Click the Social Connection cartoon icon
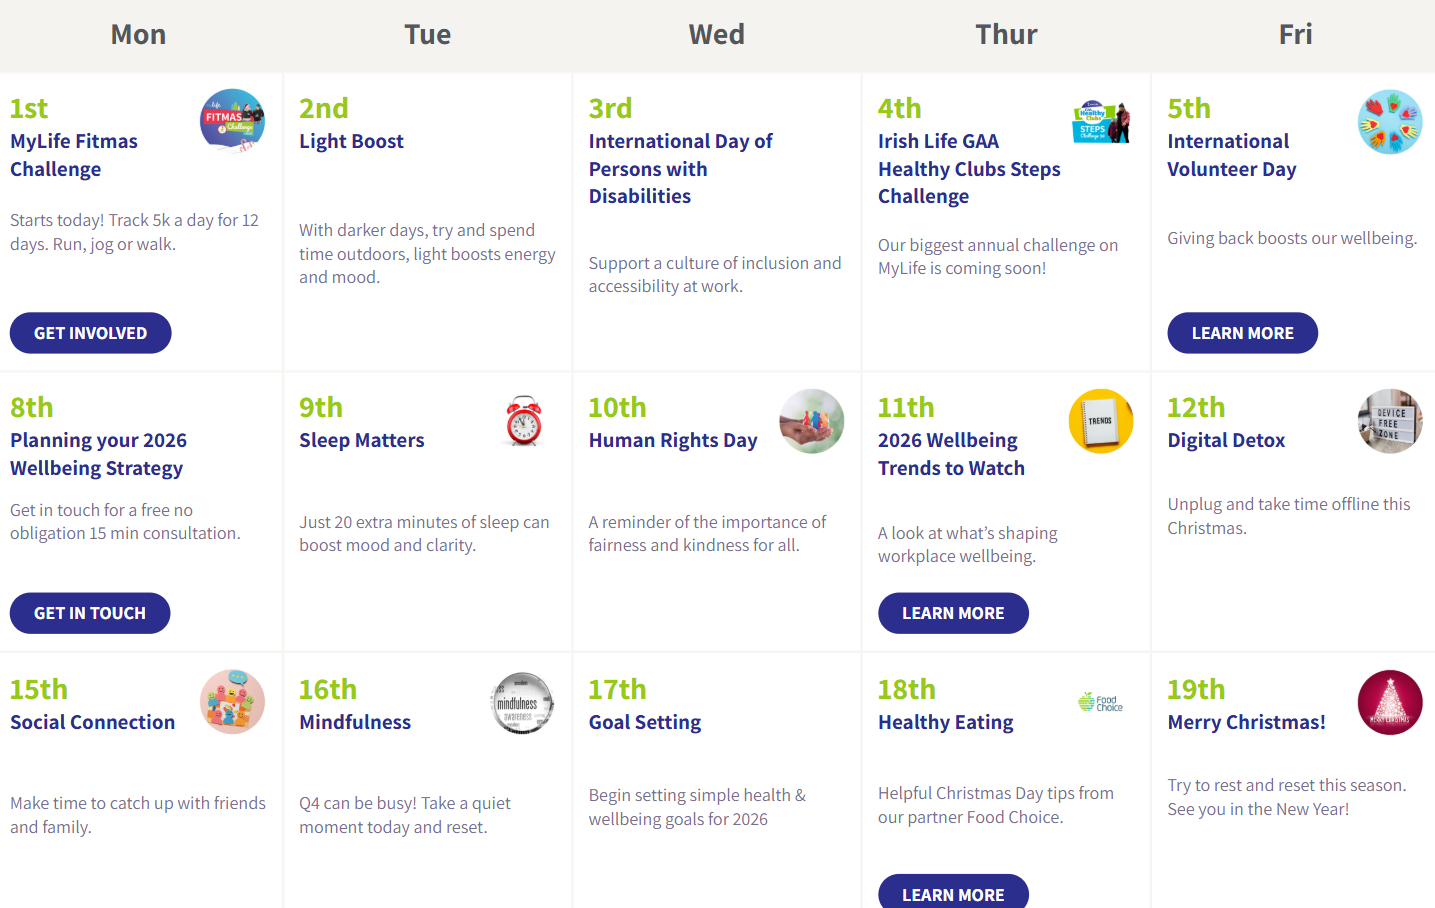The image size is (1435, 908). (232, 702)
